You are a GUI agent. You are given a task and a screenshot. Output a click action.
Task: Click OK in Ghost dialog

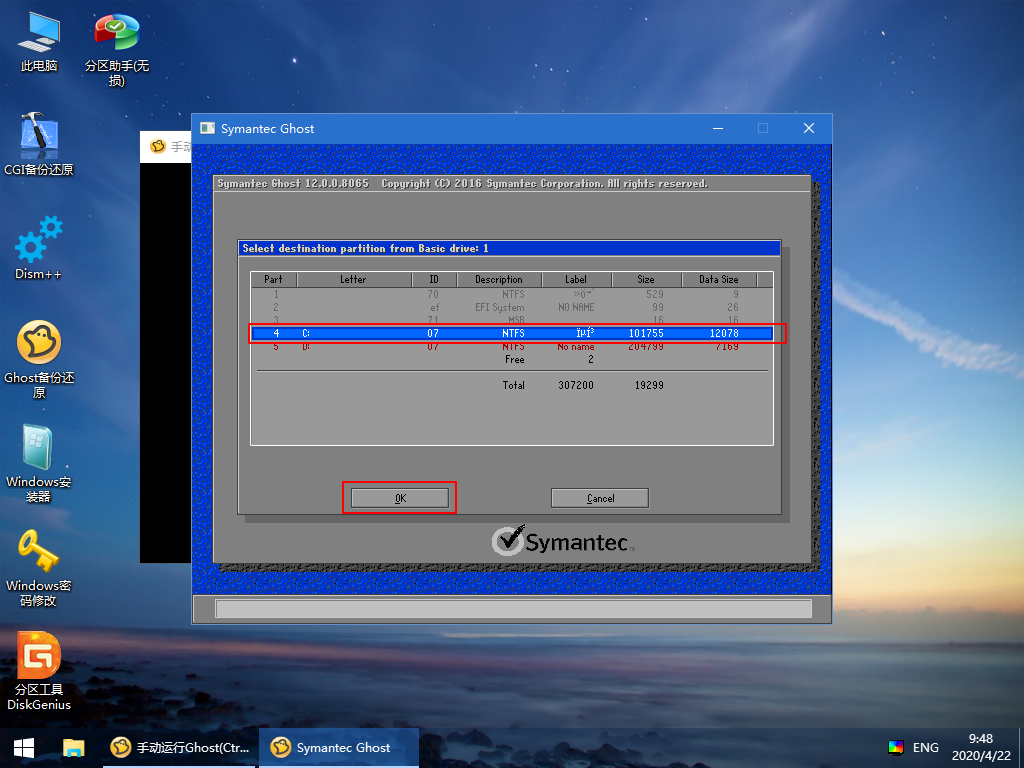click(x=400, y=498)
